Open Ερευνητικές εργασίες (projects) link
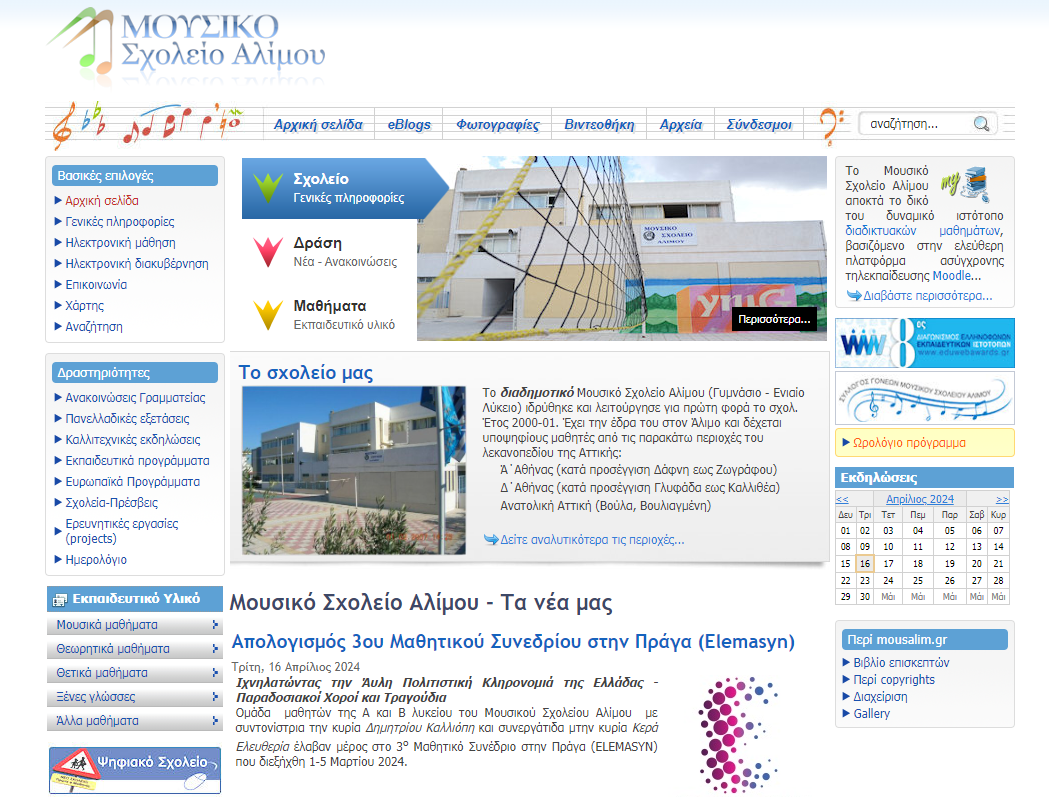 tap(122, 531)
